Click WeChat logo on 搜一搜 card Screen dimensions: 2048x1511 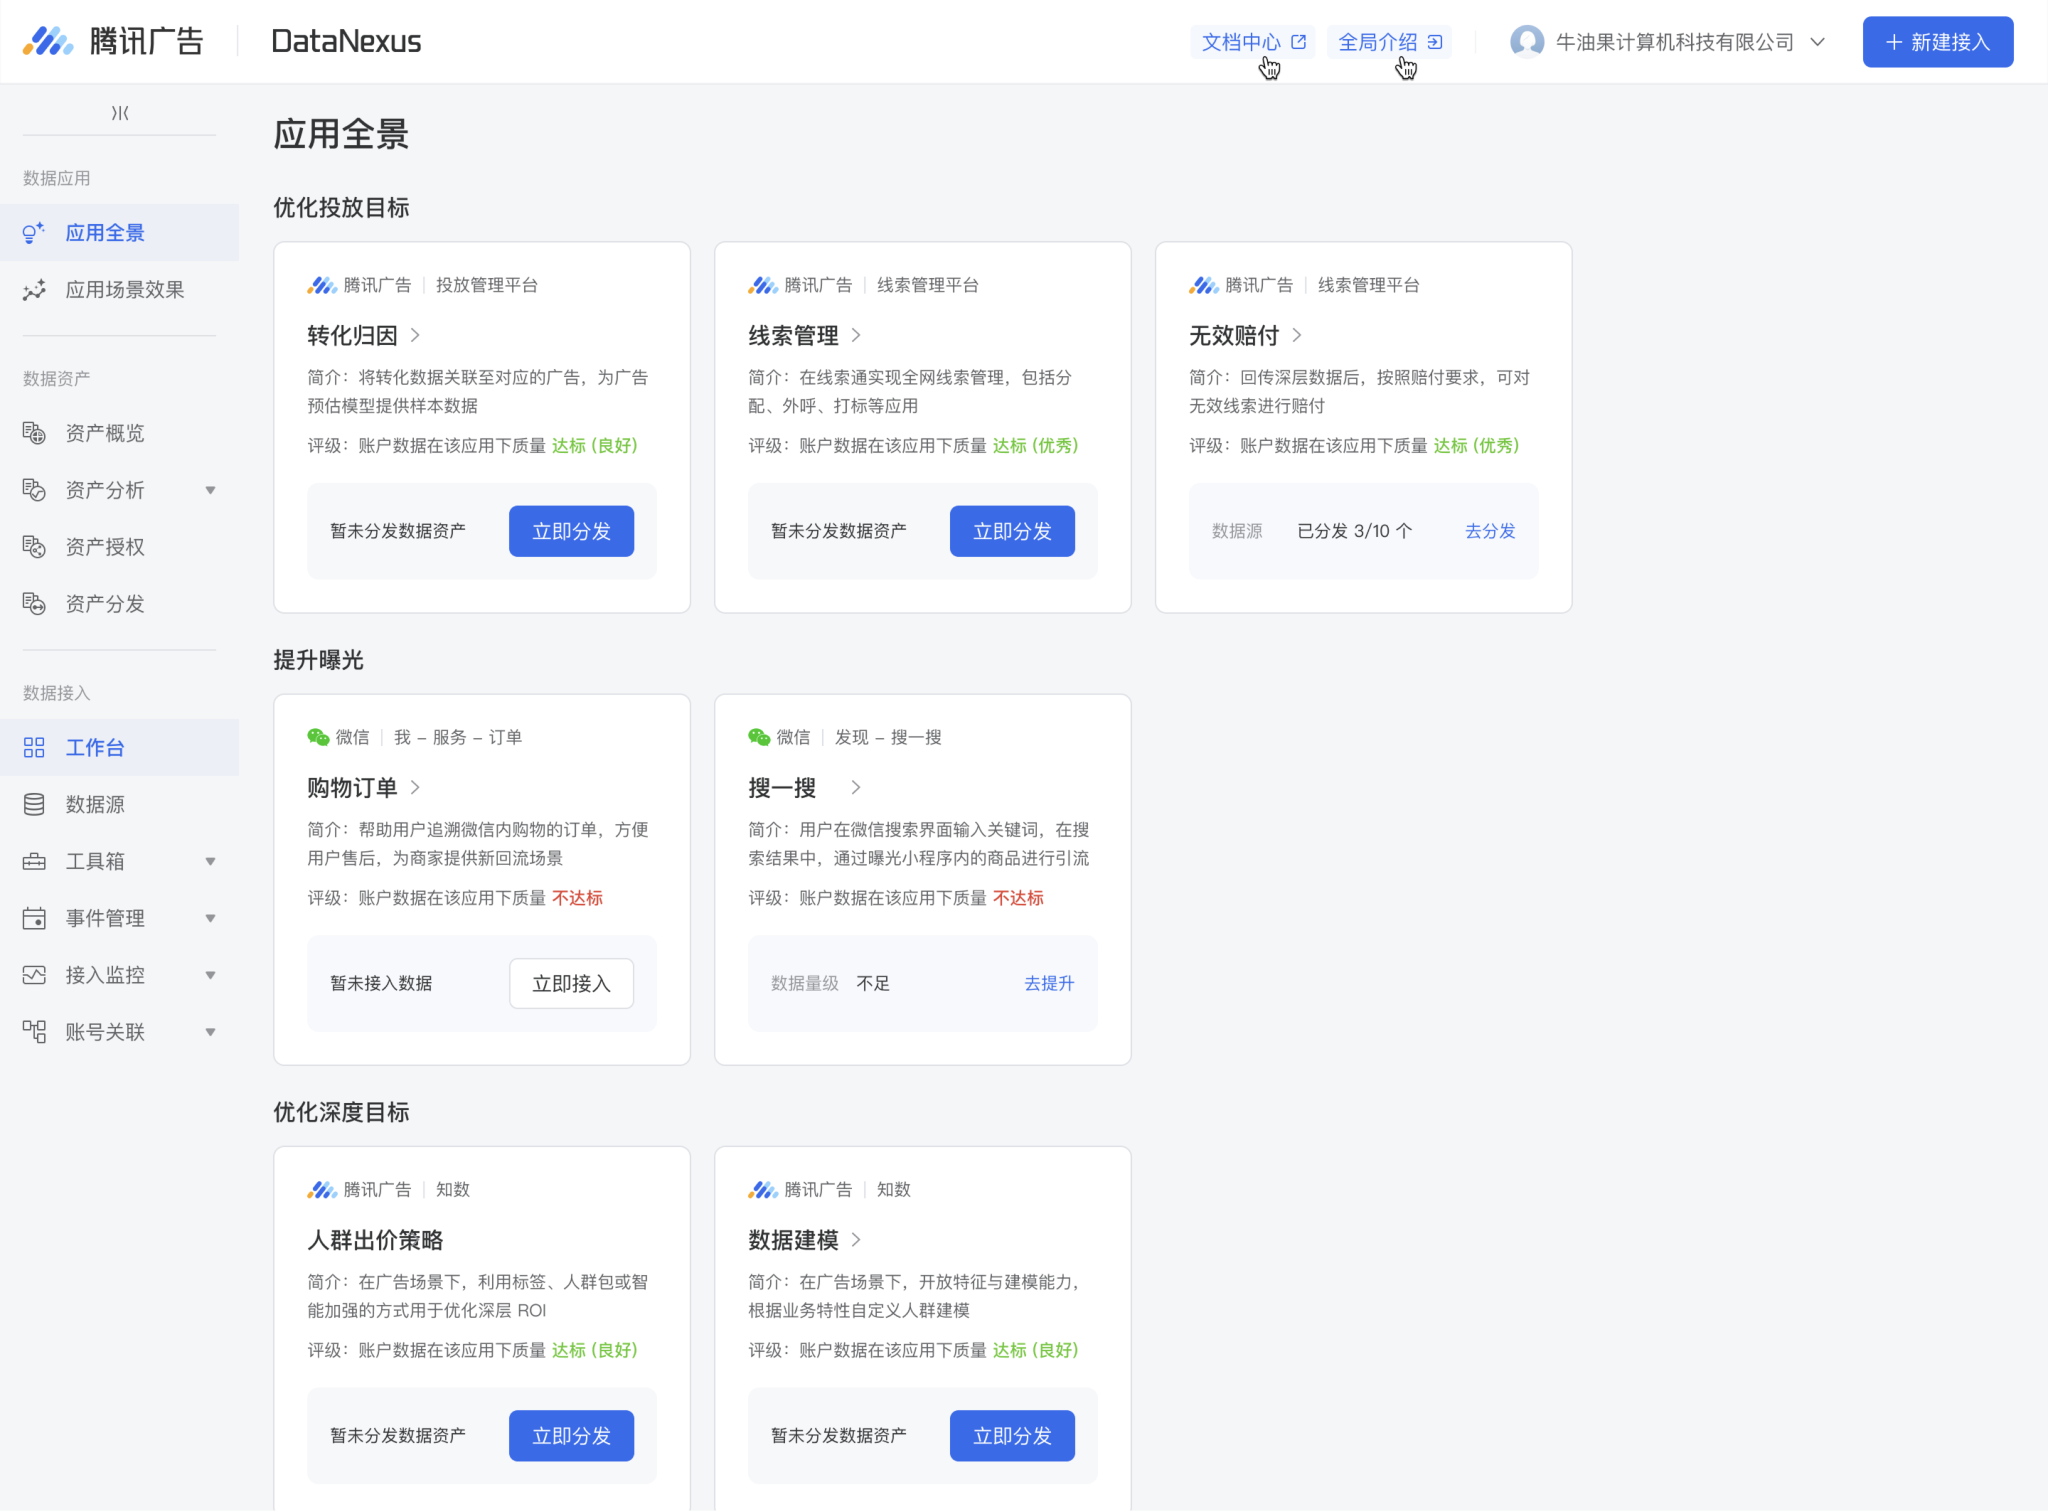(759, 737)
